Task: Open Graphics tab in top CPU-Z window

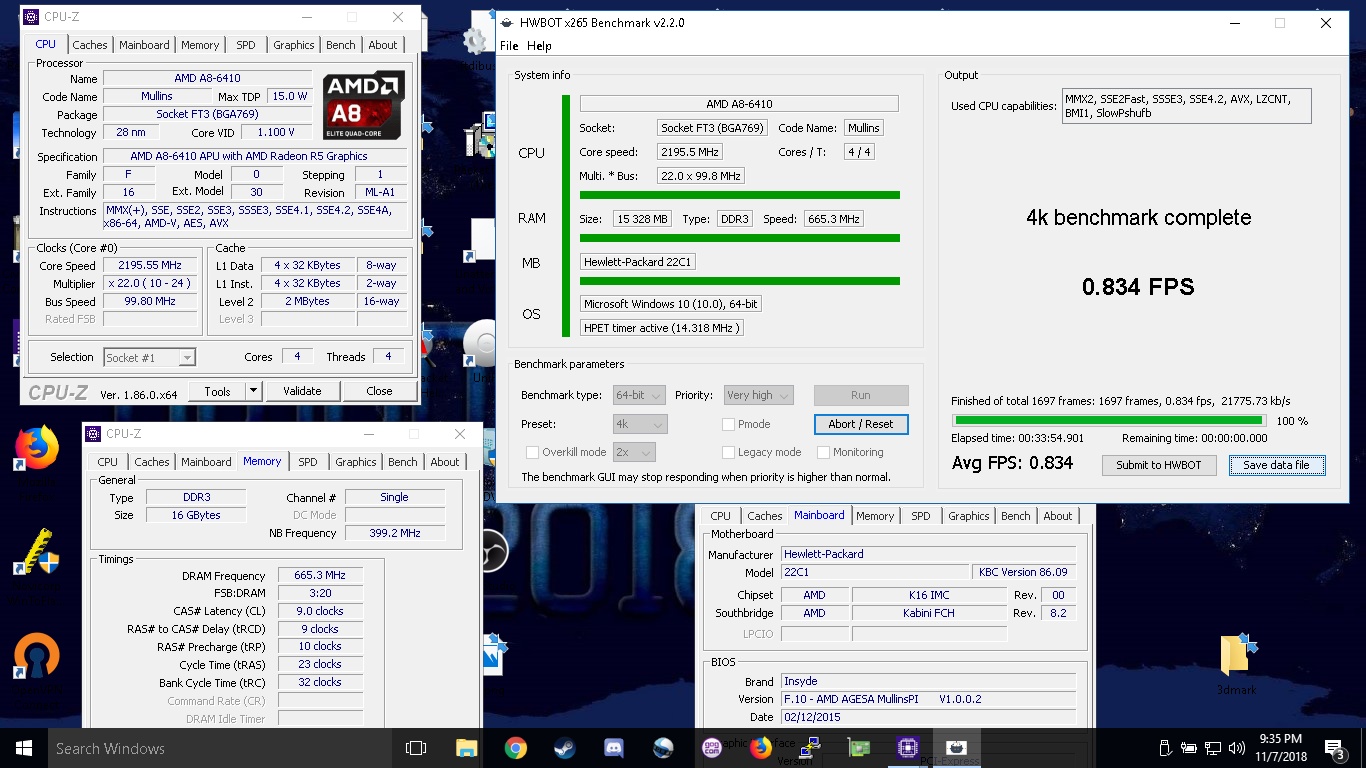Action: [x=294, y=45]
